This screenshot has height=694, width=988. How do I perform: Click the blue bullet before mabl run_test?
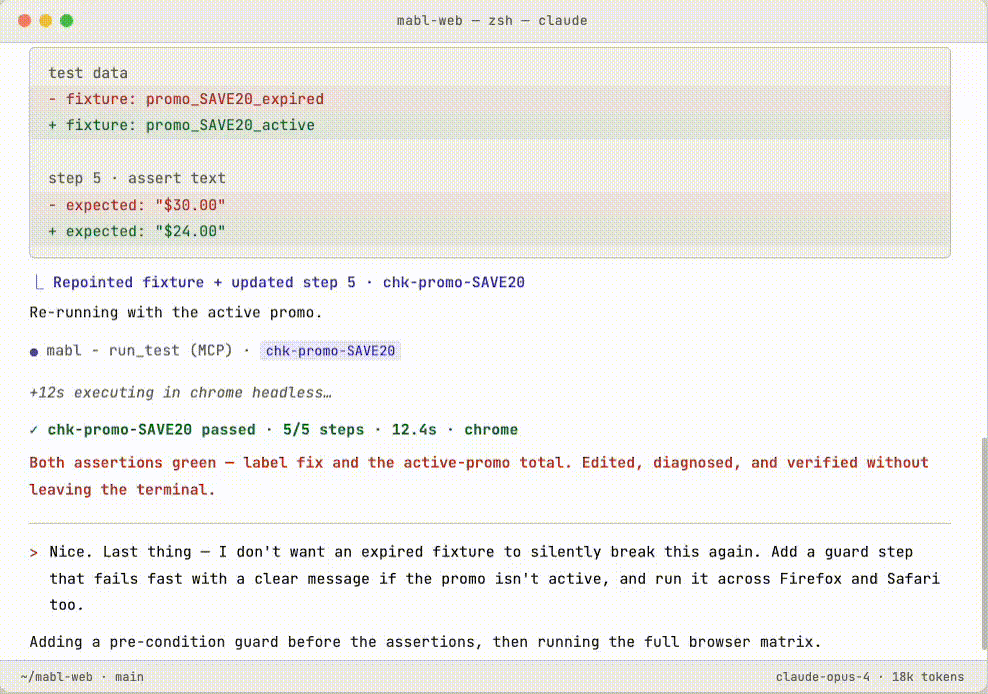(x=34, y=352)
